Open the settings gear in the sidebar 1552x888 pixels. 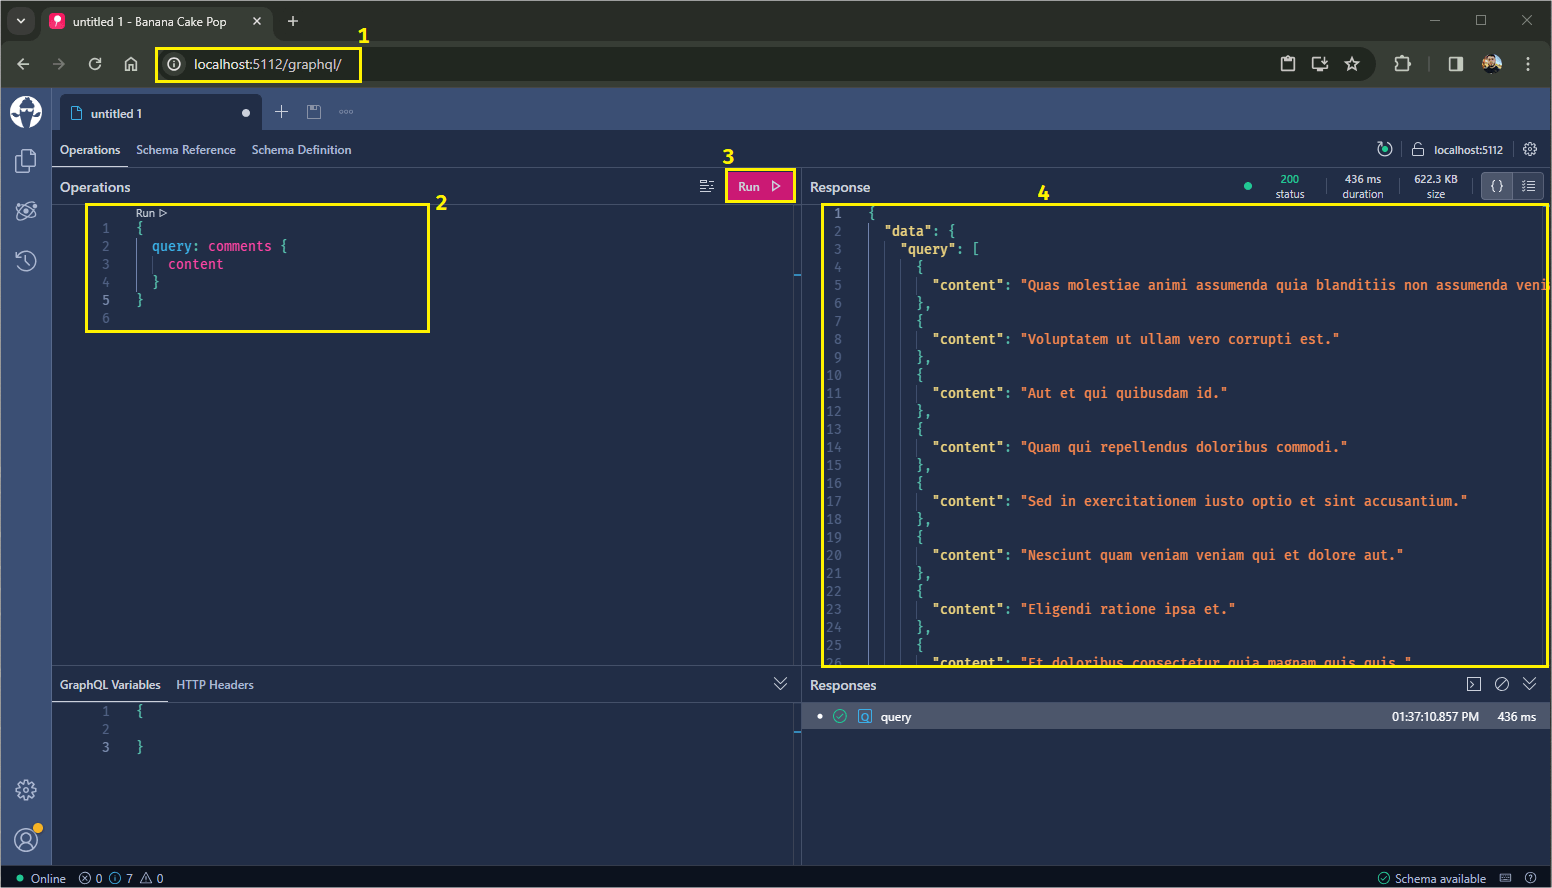[x=26, y=790]
